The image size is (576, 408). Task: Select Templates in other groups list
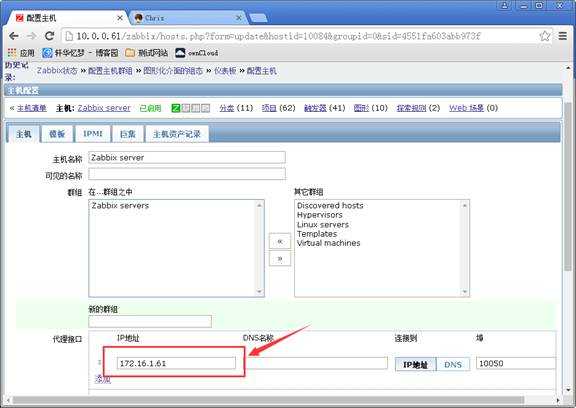(317, 234)
